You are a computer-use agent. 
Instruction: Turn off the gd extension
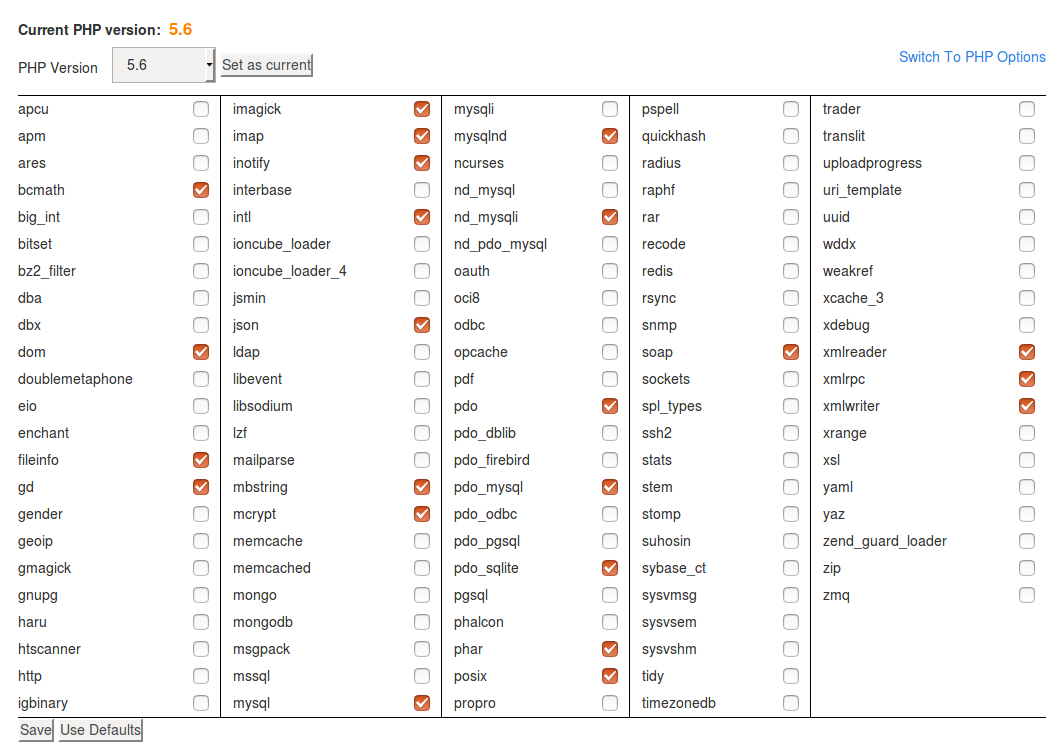tap(201, 487)
